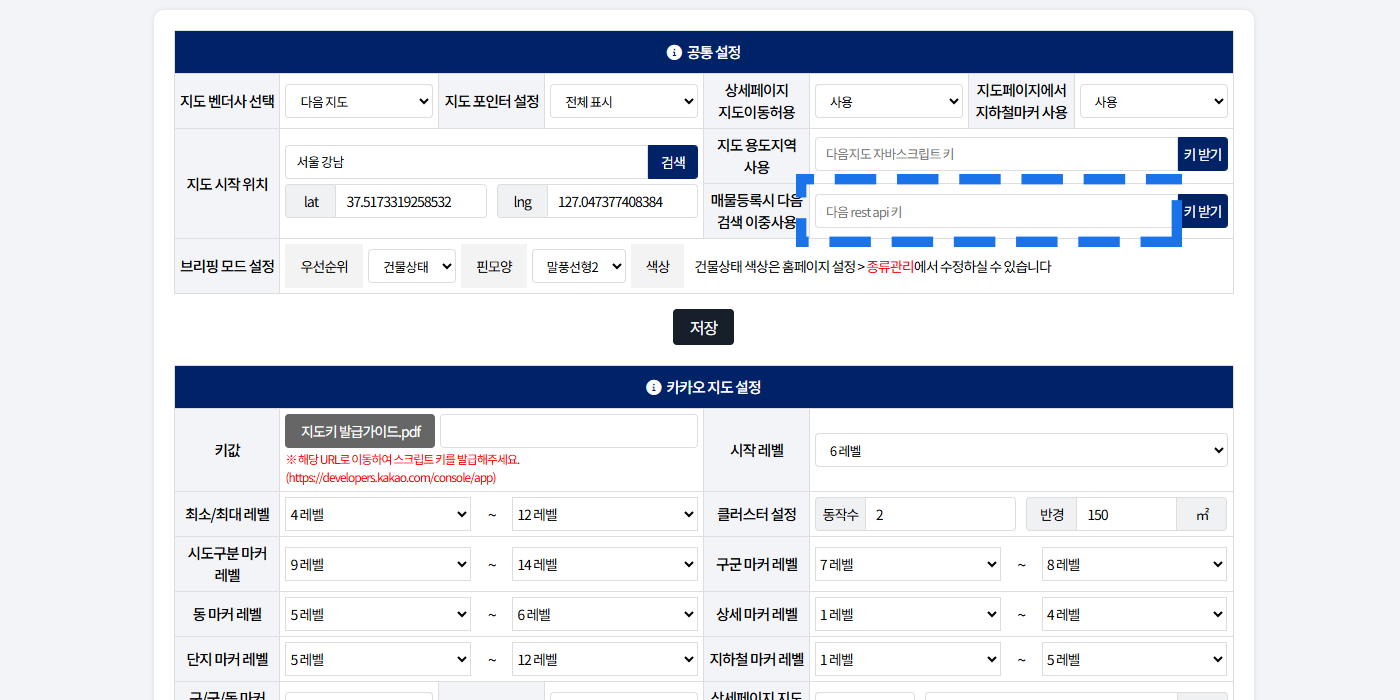Select the 우선순위 건물상태 dropdown
The image size is (1400, 700).
pyautogui.click(x=411, y=267)
